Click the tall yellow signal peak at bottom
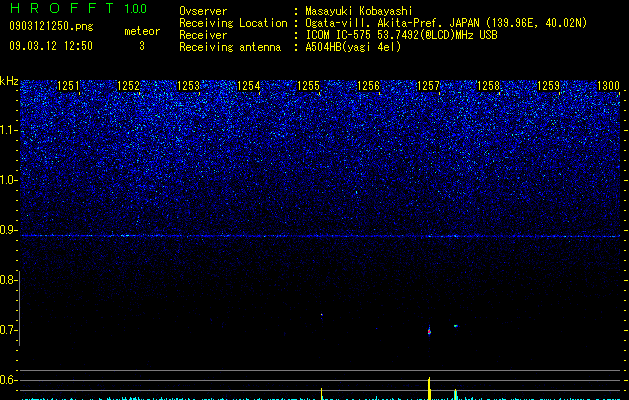 [x=429, y=388]
